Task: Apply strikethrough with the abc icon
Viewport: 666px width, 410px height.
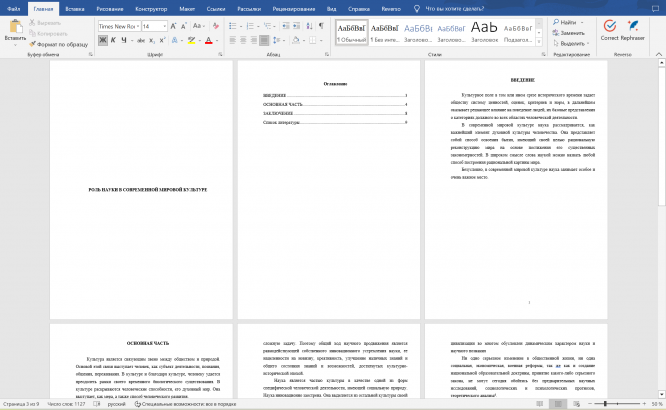Action: tap(141, 40)
